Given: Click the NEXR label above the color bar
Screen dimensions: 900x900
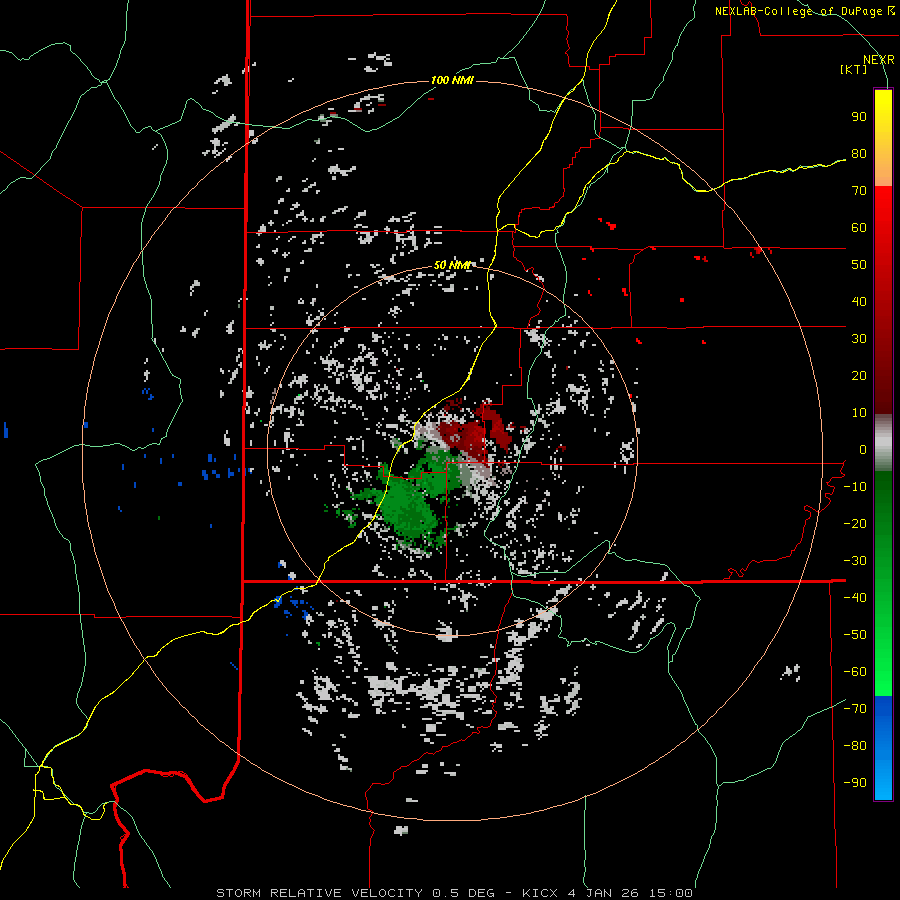Looking at the screenshot, I should 879,60.
